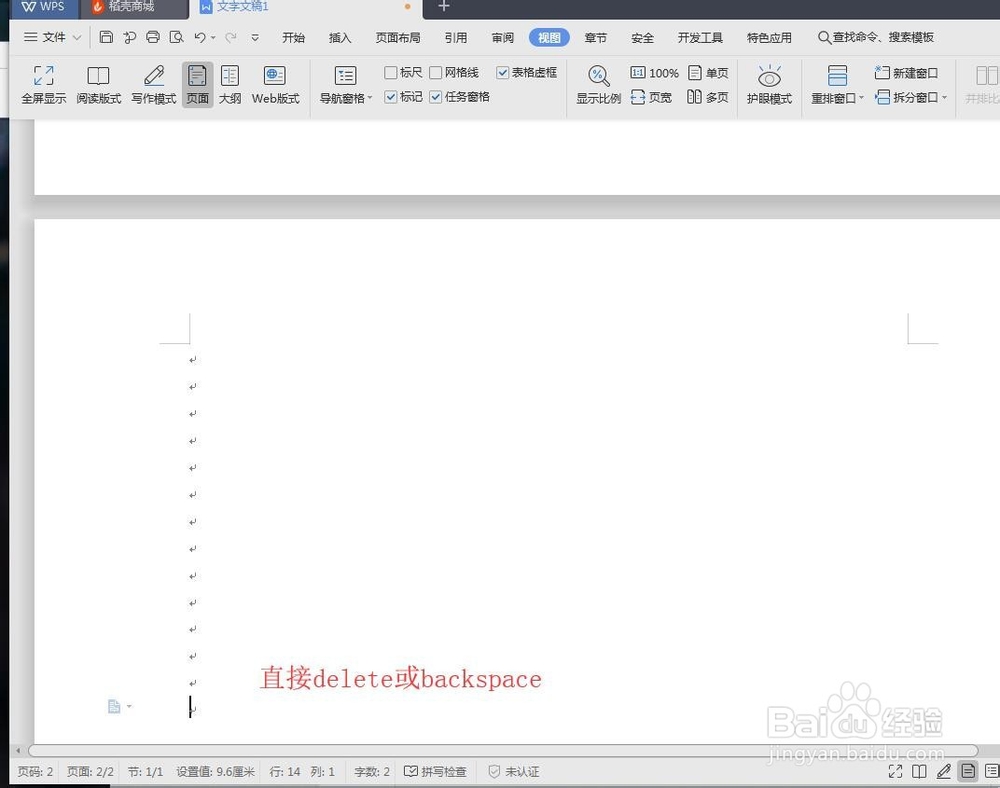Open the 章节 ribbon tab
The width and height of the screenshot is (1000, 788).
click(596, 38)
